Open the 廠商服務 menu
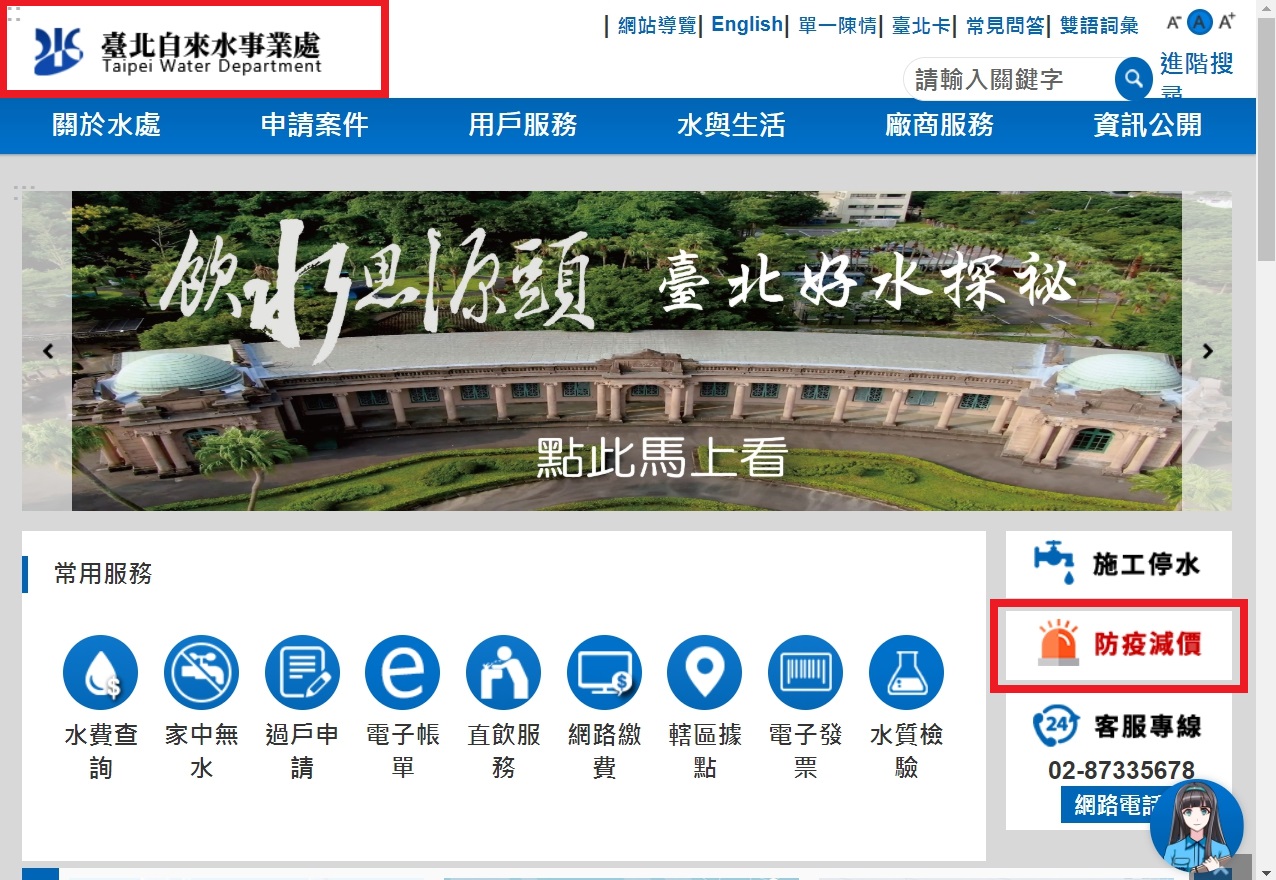 (x=939, y=126)
